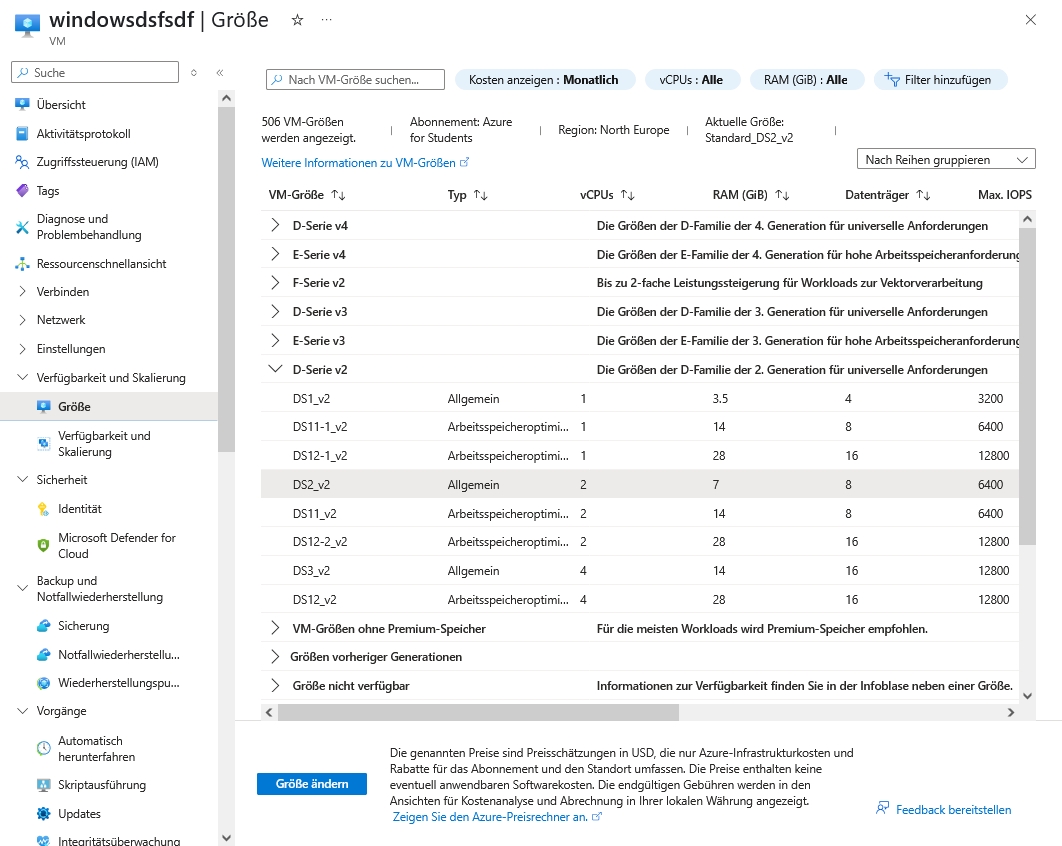
Task: Open Ressourcenschnellansicht in sidebar
Action: (x=101, y=264)
